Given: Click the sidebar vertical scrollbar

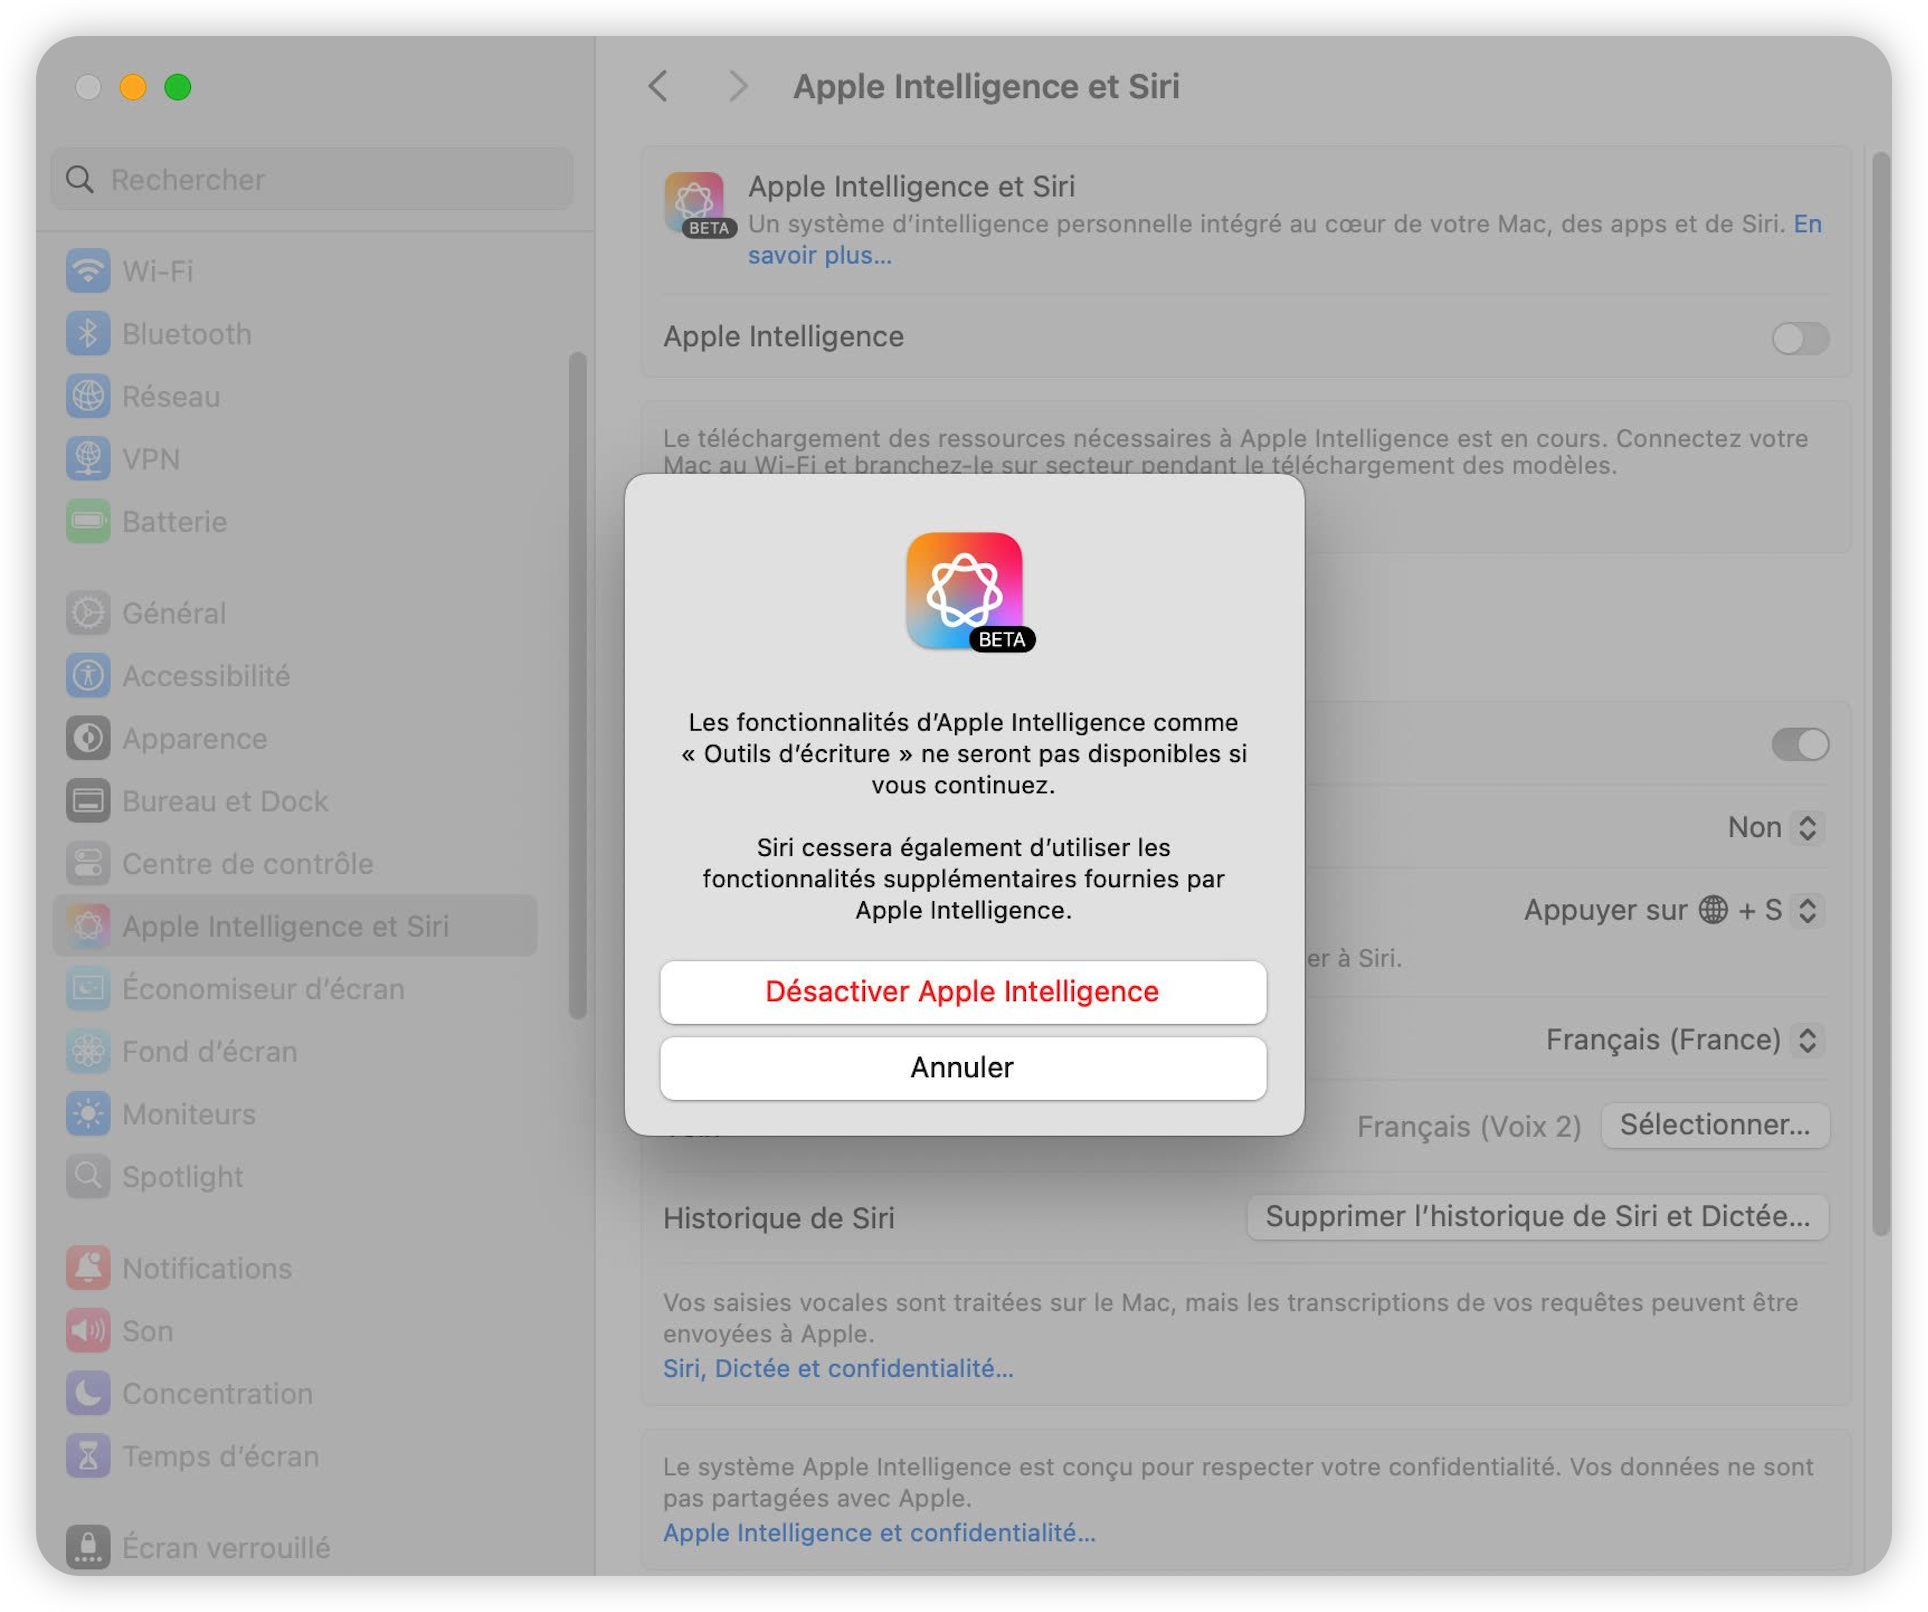Looking at the screenshot, I should 577,685.
